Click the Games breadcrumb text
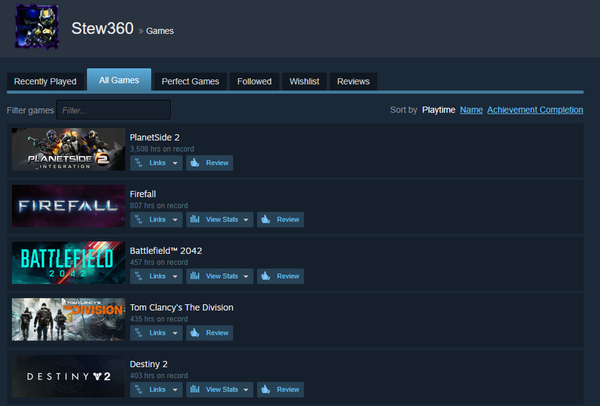600x406 pixels. (x=160, y=31)
